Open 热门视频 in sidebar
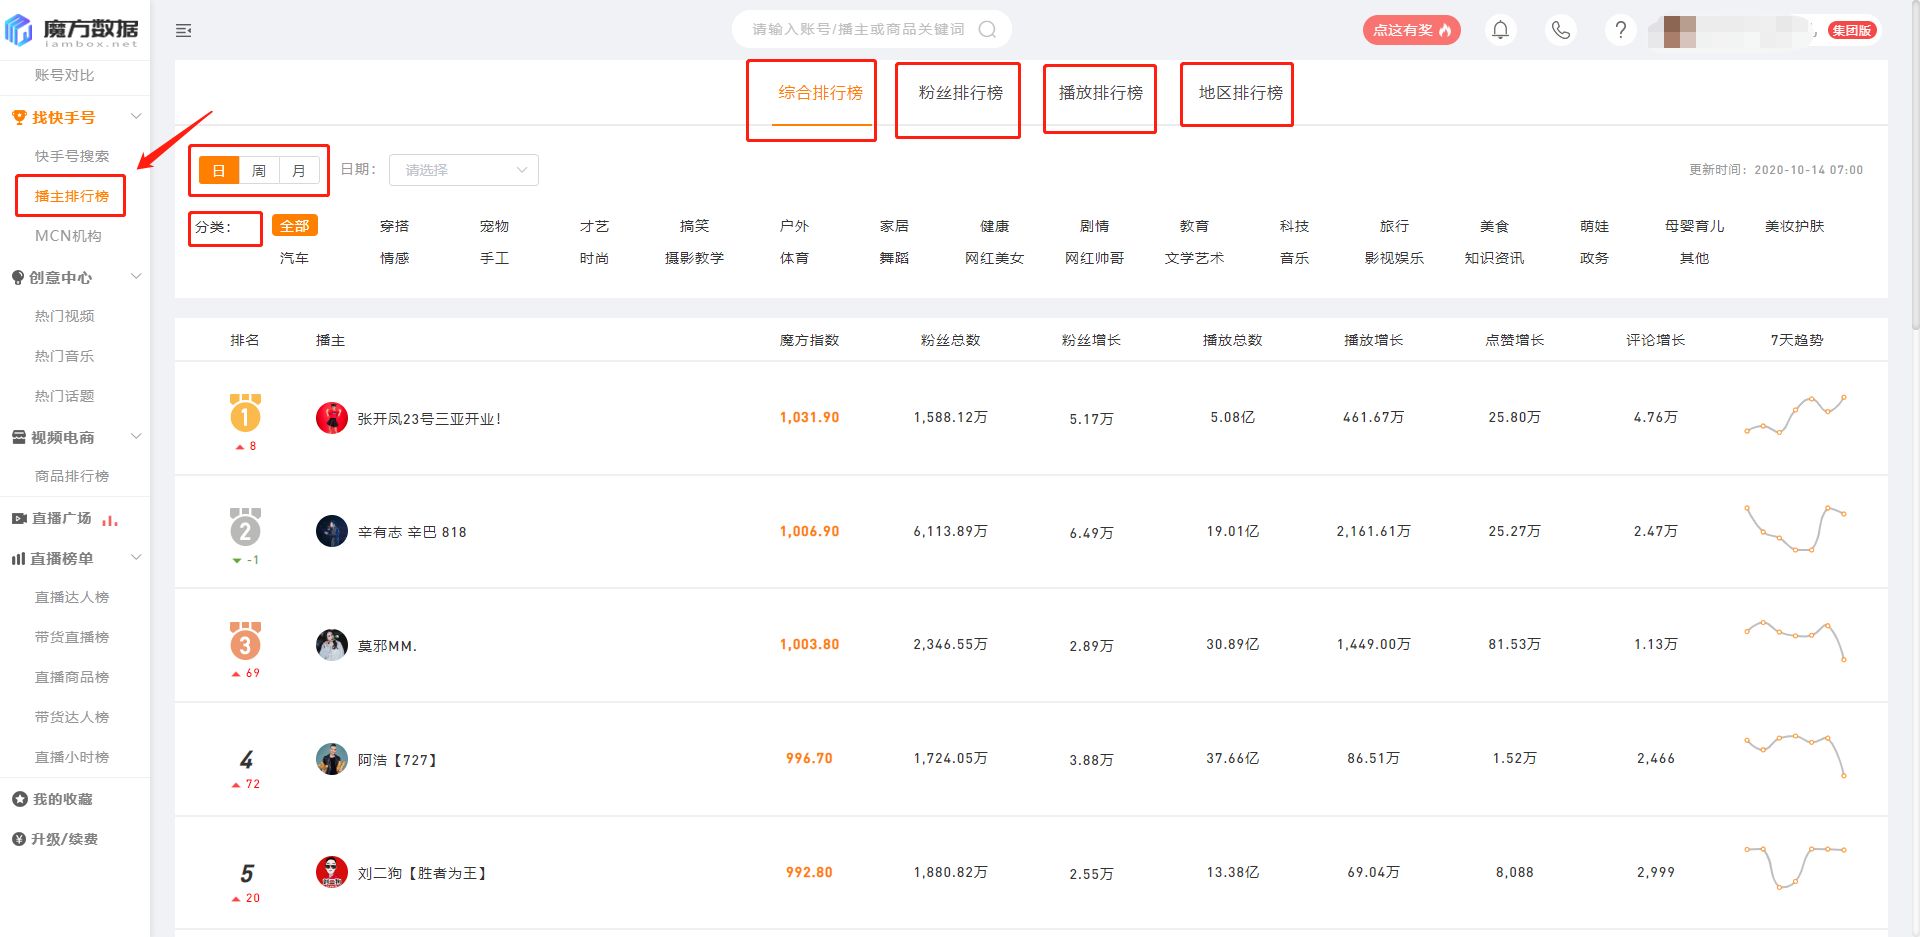 [65, 316]
